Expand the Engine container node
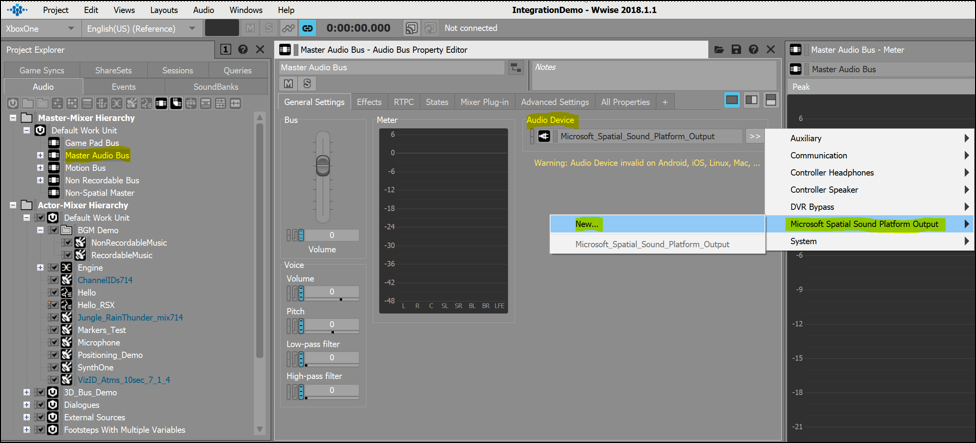 [x=40, y=268]
